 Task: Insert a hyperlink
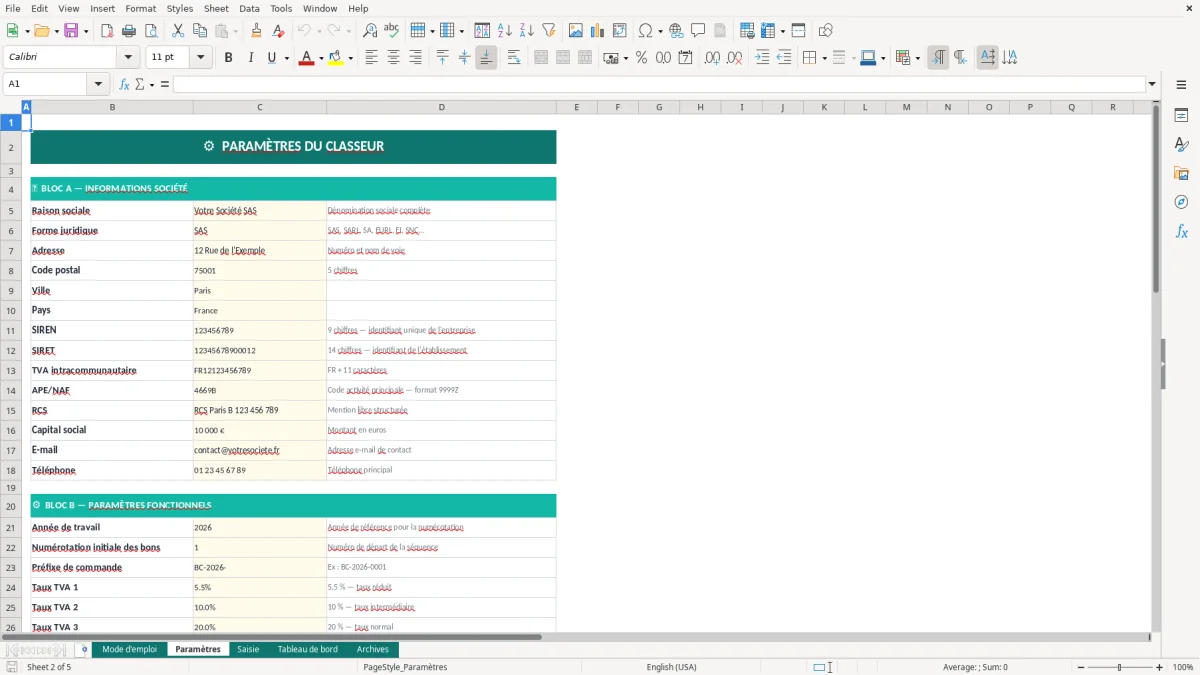pos(677,31)
